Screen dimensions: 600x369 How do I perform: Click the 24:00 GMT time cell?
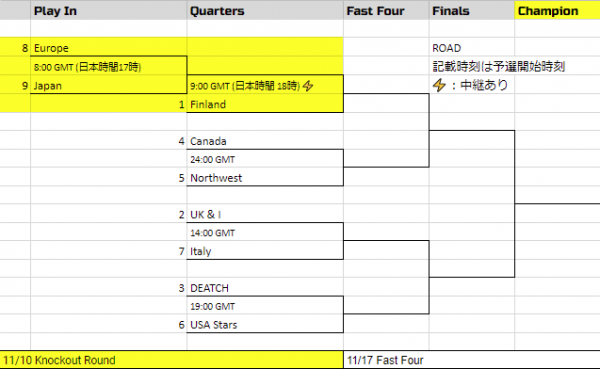coord(265,158)
